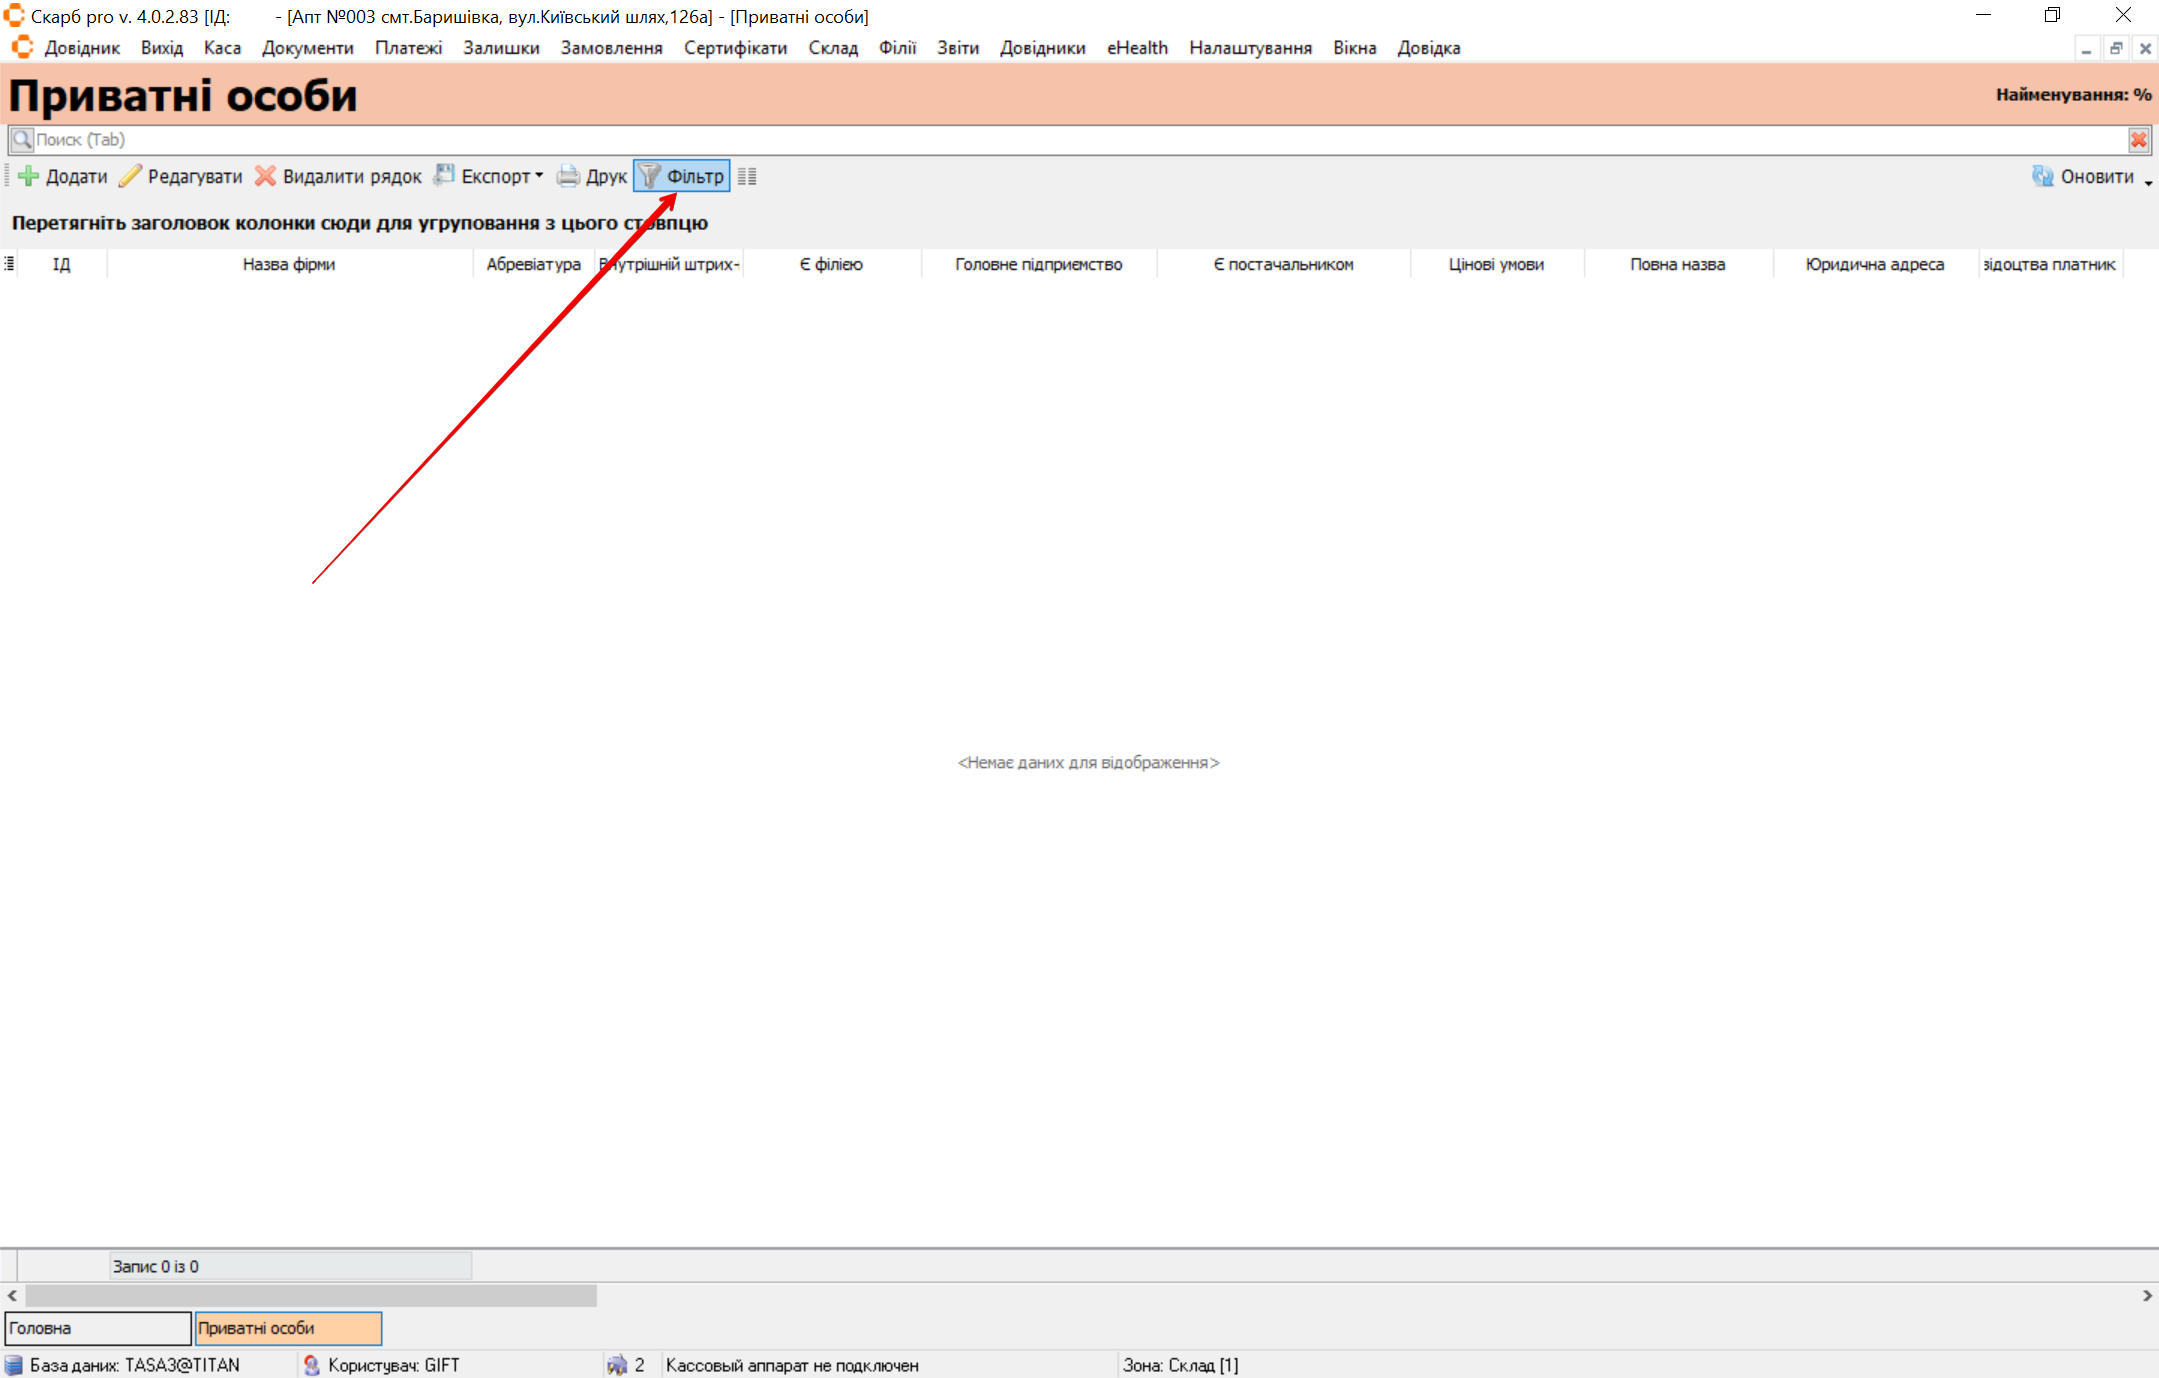
Task: Open the Документи menu
Action: point(307,48)
